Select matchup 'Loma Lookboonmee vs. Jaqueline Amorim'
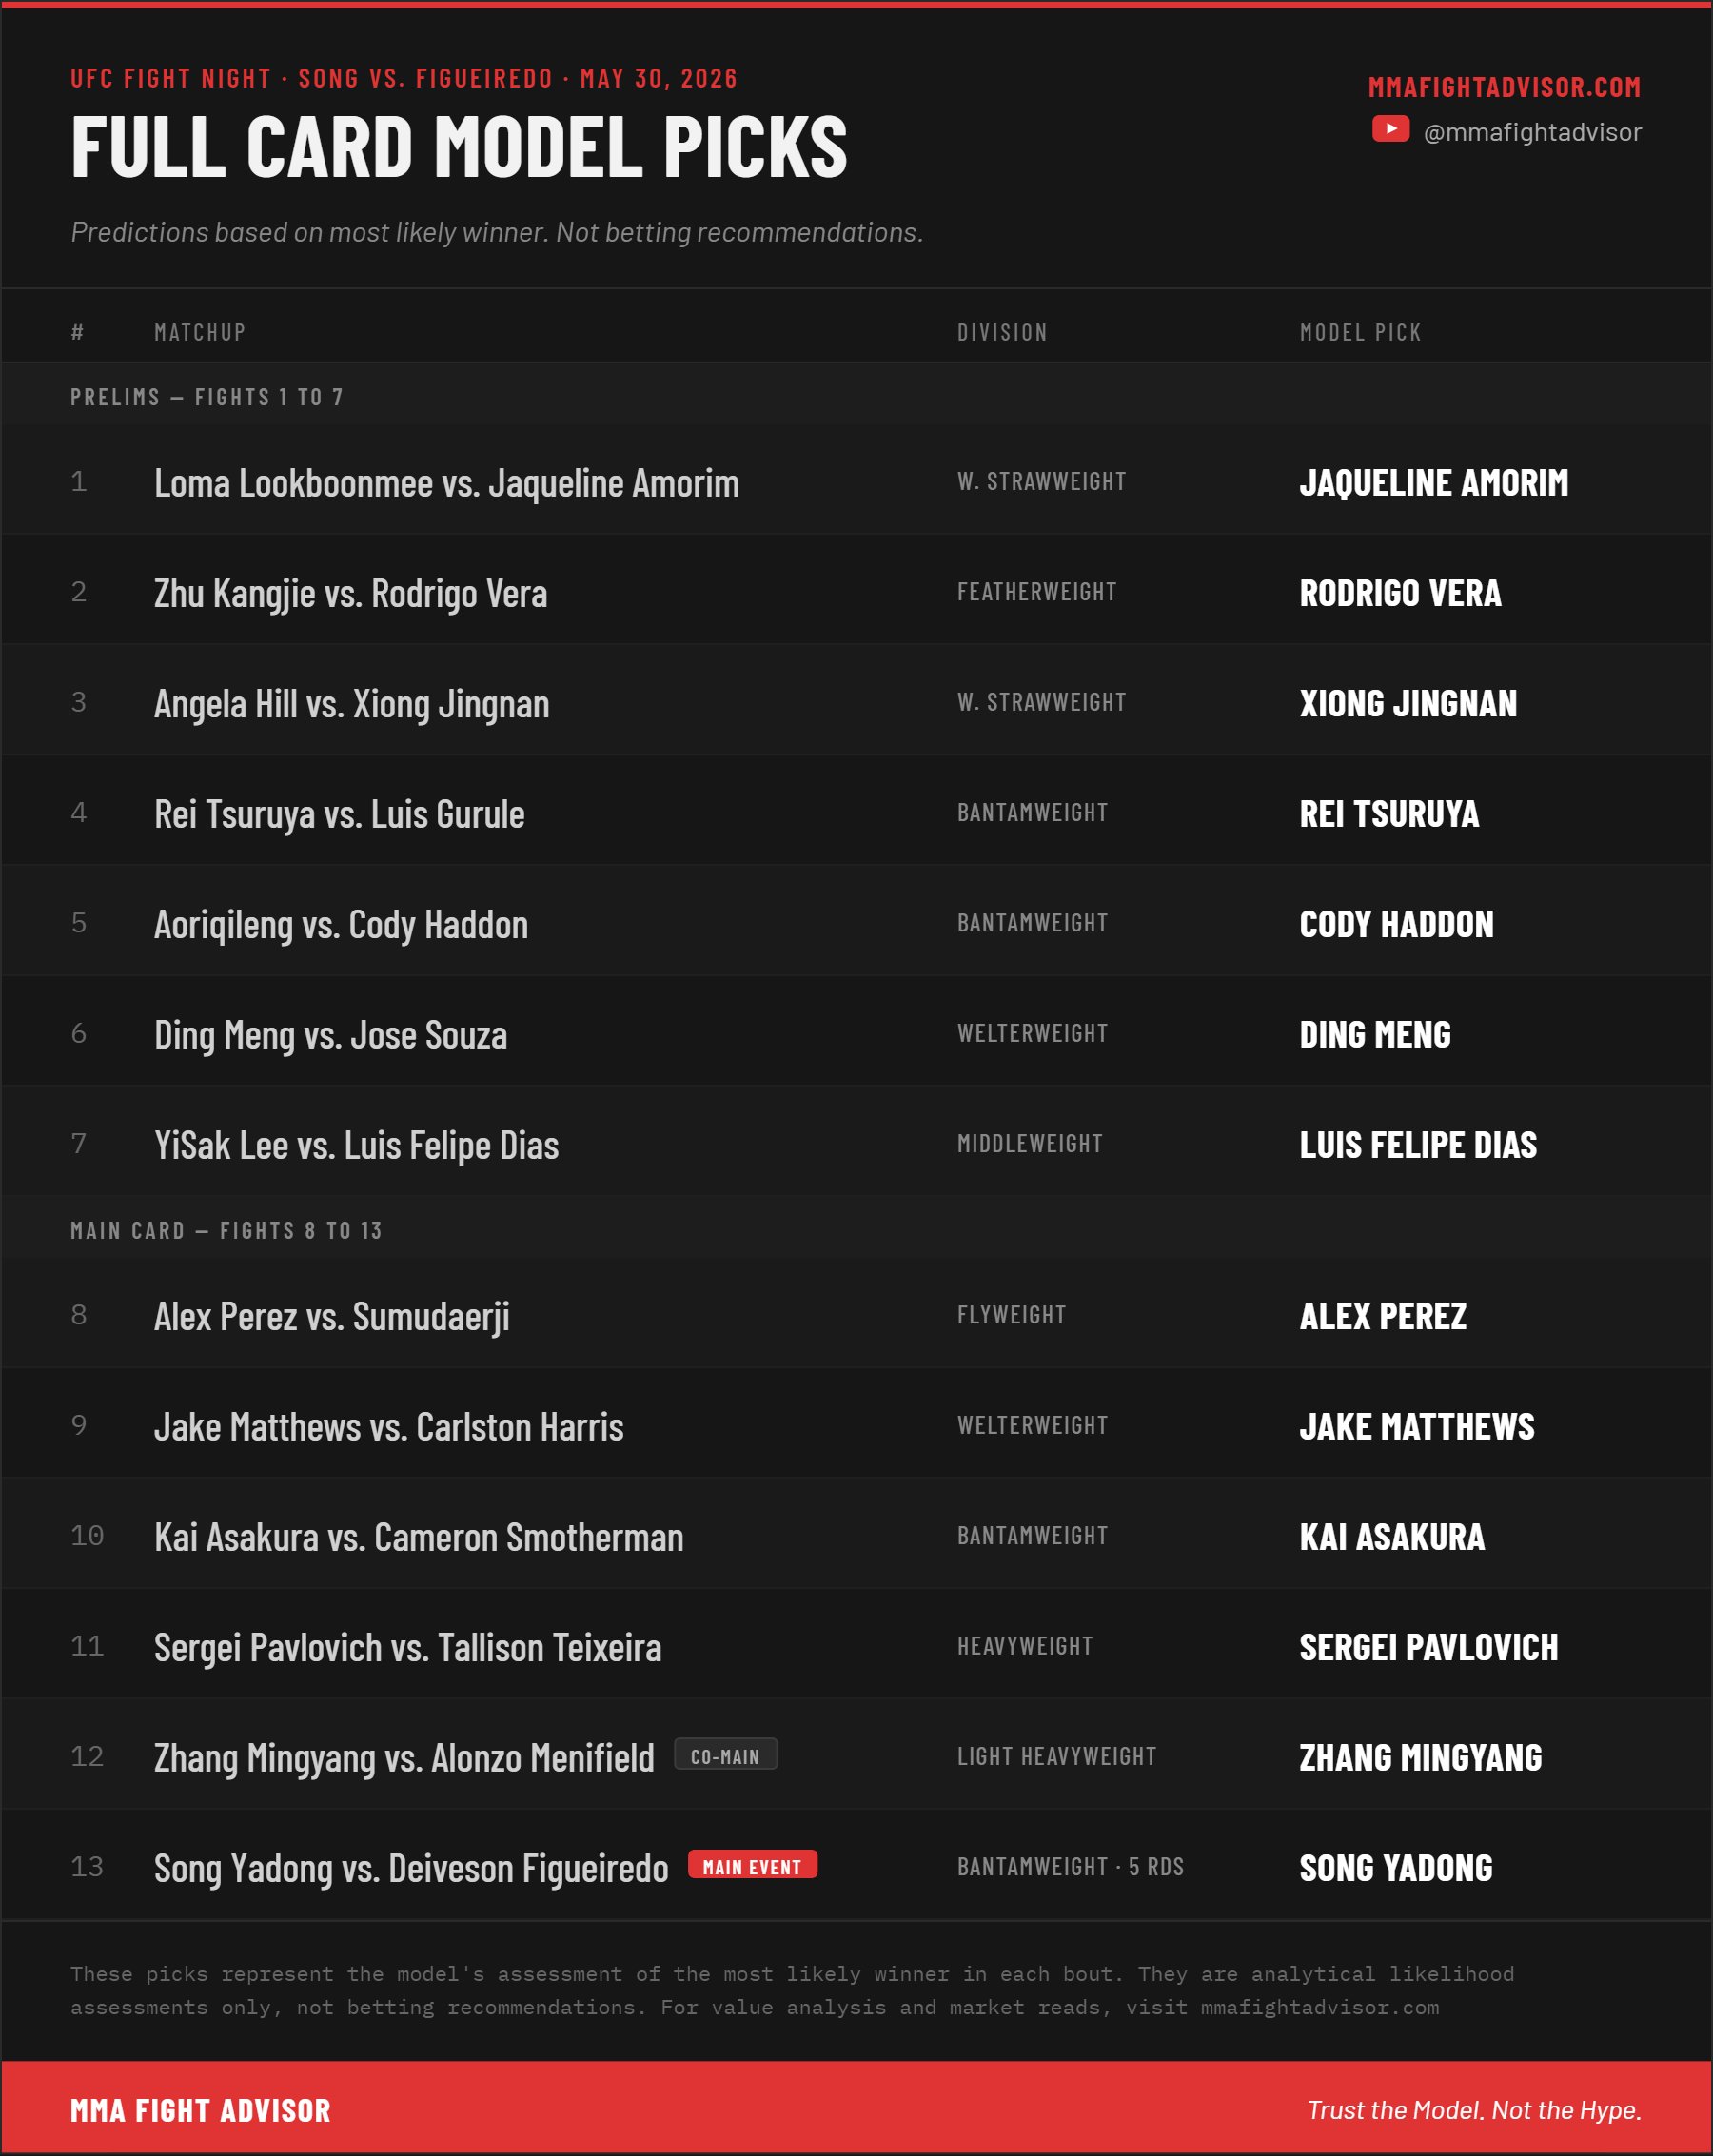The image size is (1713, 2156). pos(446,483)
